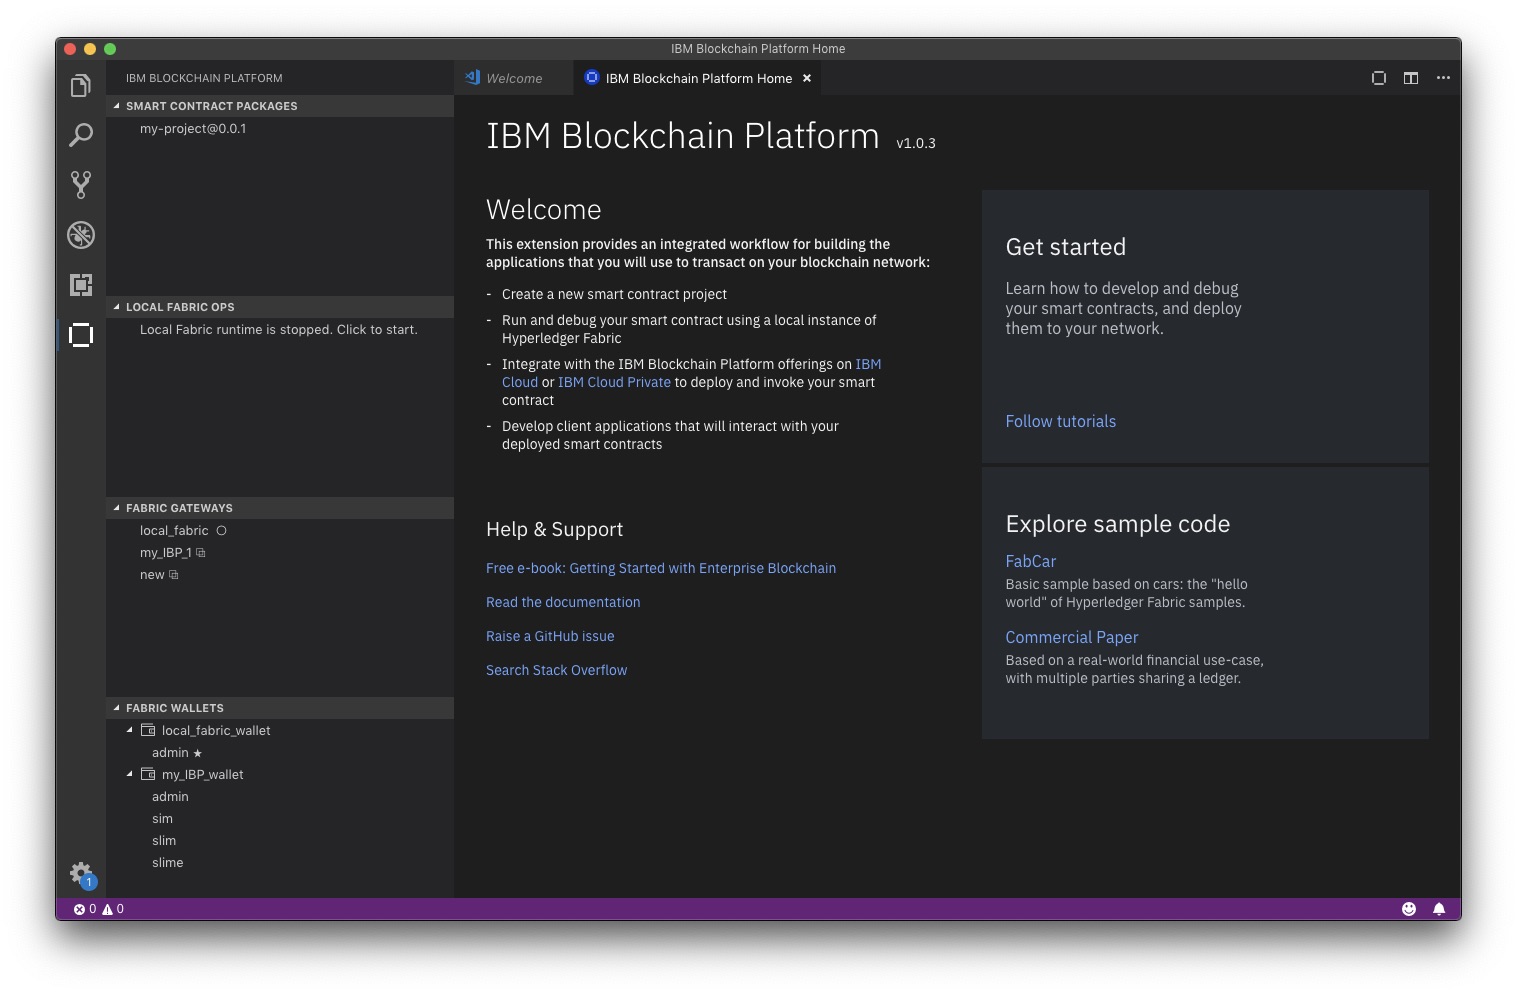Collapse the my_IBP_wallet tree node arrow
Viewport: 1517px width, 994px height.
[x=130, y=774]
